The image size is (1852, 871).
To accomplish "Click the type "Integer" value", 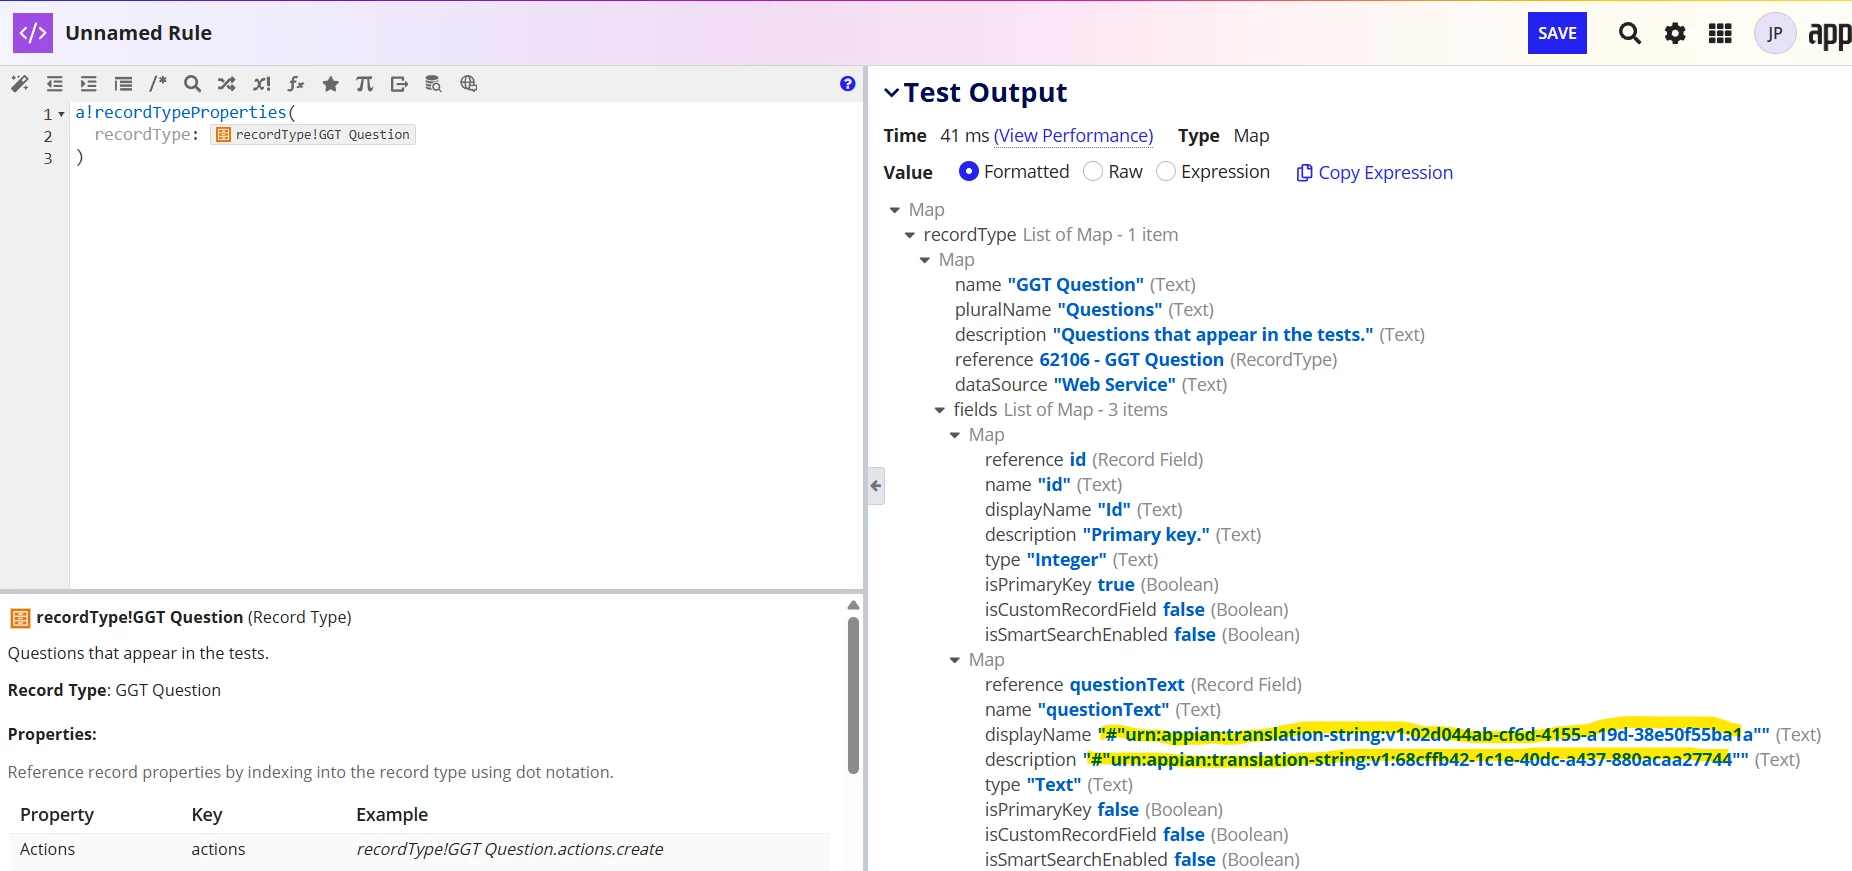I will pos(1066,559).
